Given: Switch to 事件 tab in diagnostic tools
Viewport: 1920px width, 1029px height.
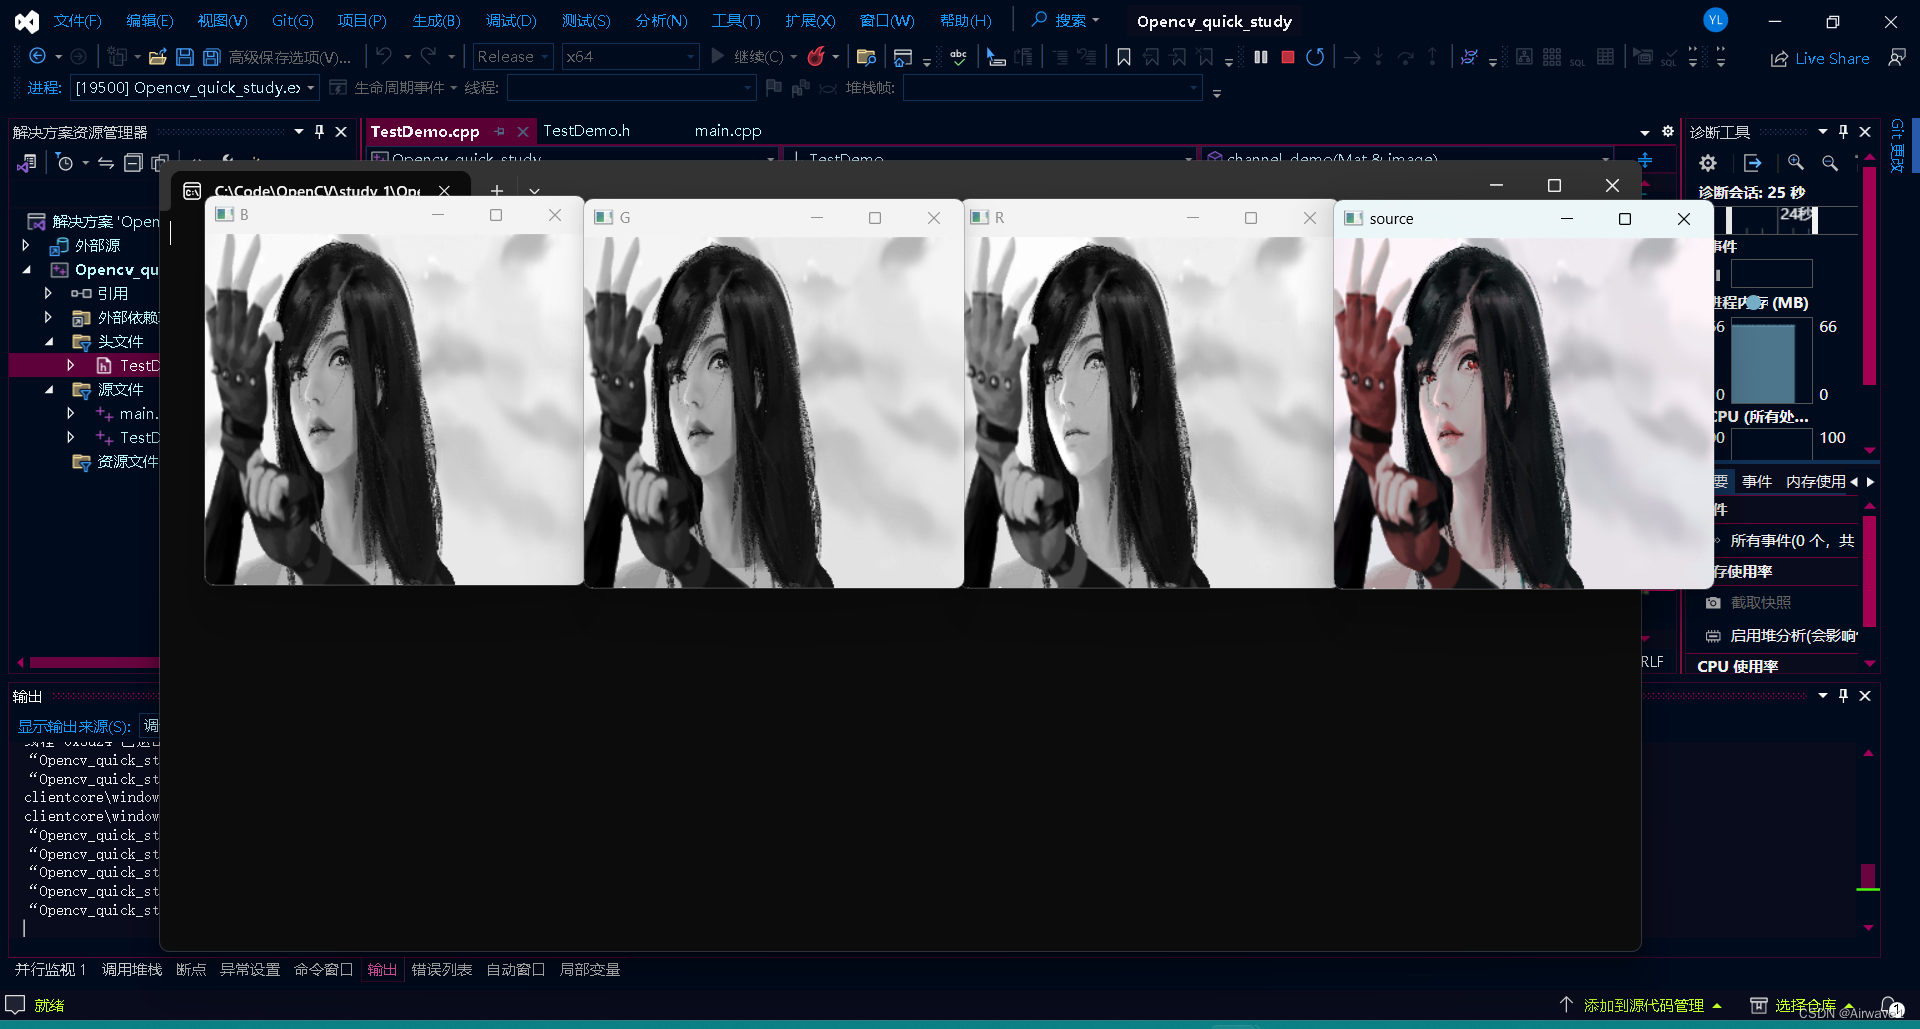Looking at the screenshot, I should pyautogui.click(x=1757, y=482).
